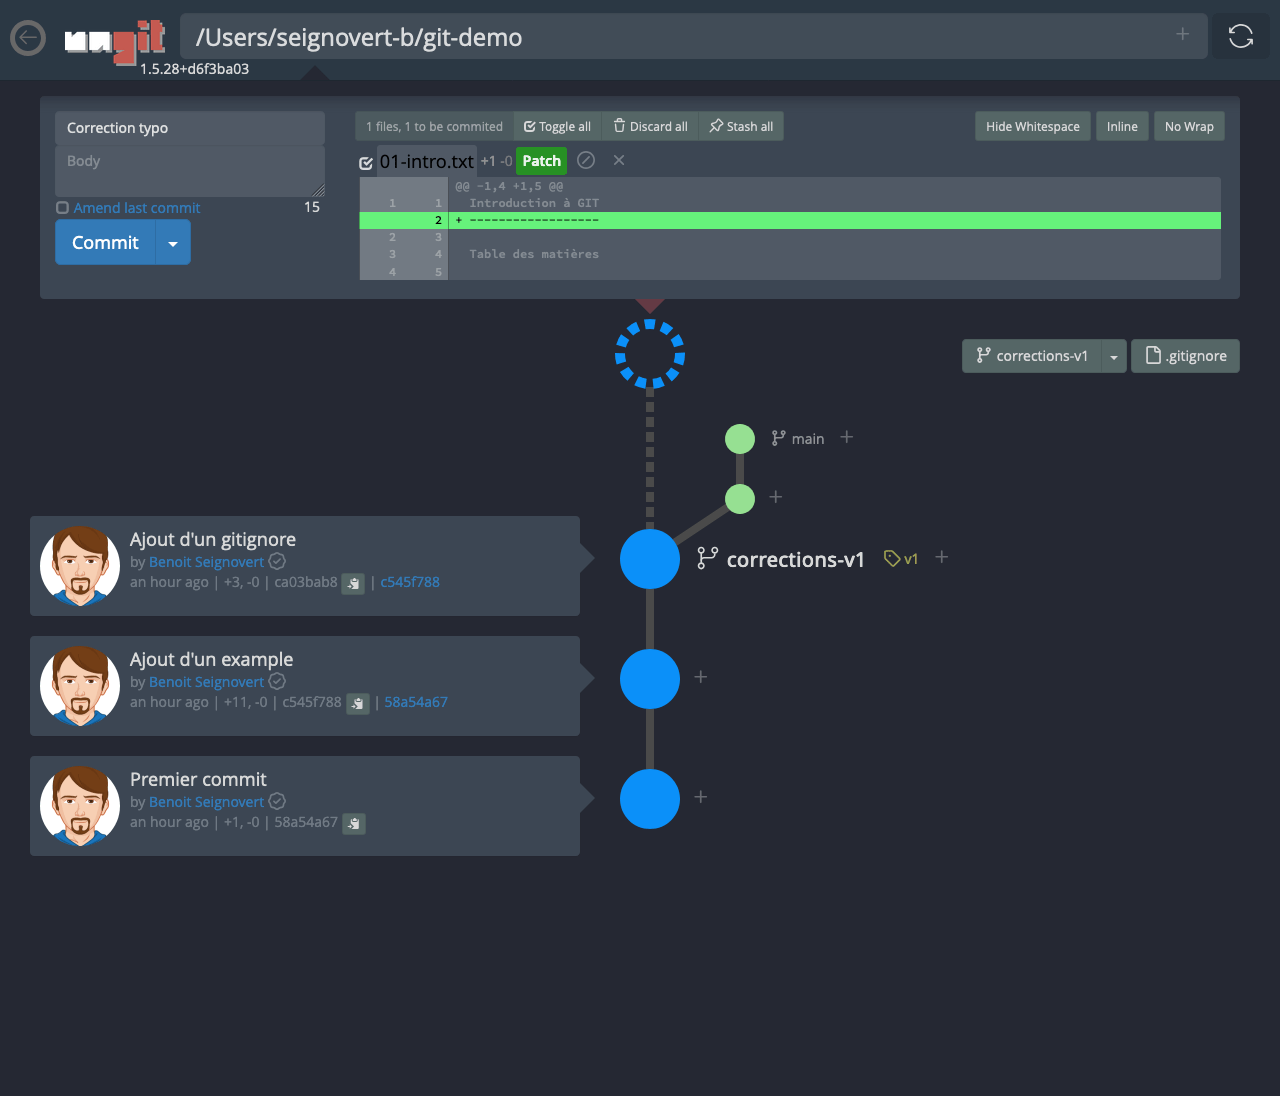Enable Amend last commit checkbox

[x=62, y=208]
